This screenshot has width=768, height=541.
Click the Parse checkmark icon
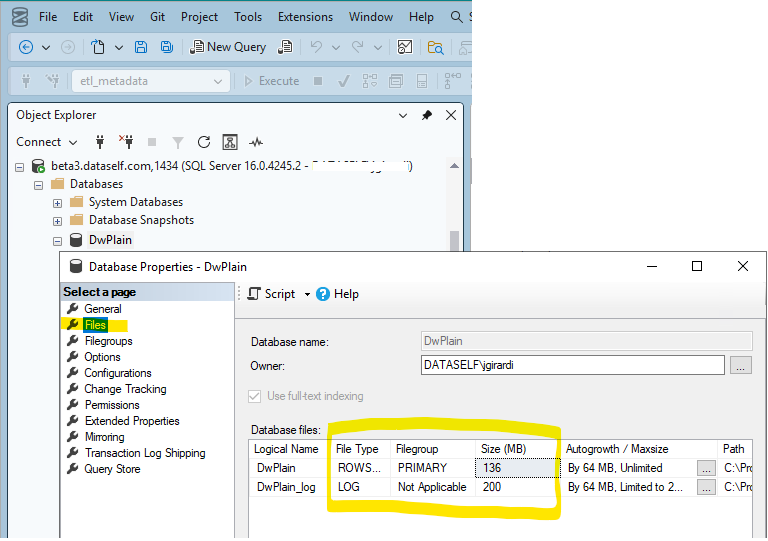click(x=344, y=81)
